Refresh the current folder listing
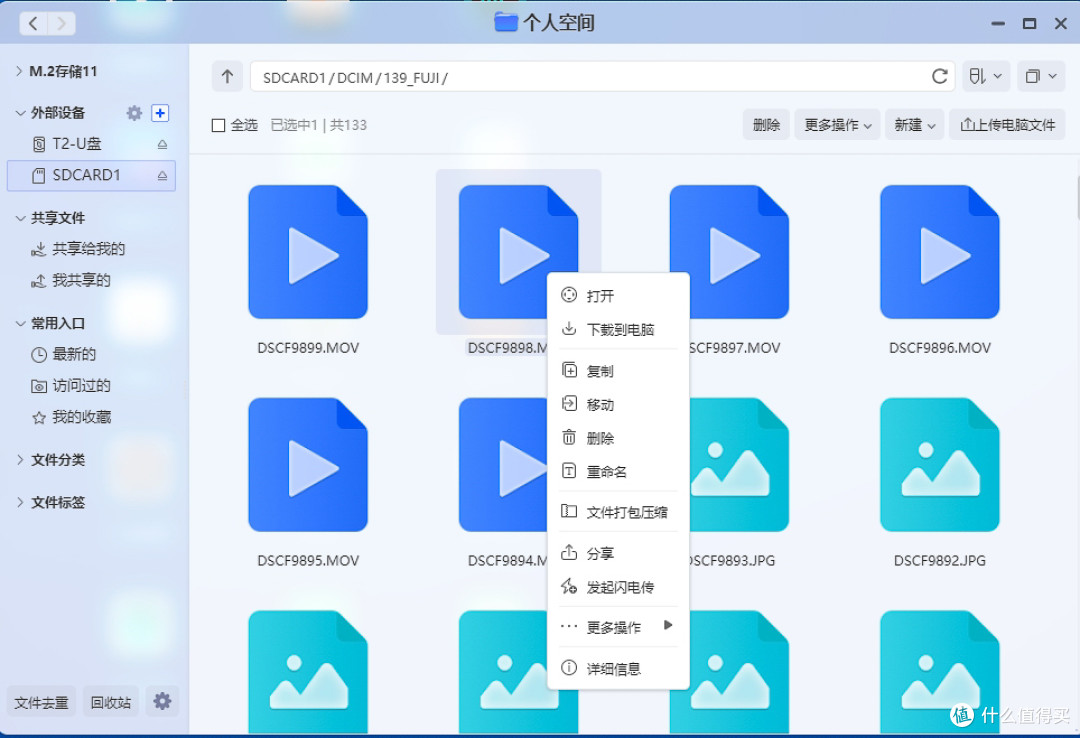This screenshot has width=1080, height=738. [x=939, y=76]
